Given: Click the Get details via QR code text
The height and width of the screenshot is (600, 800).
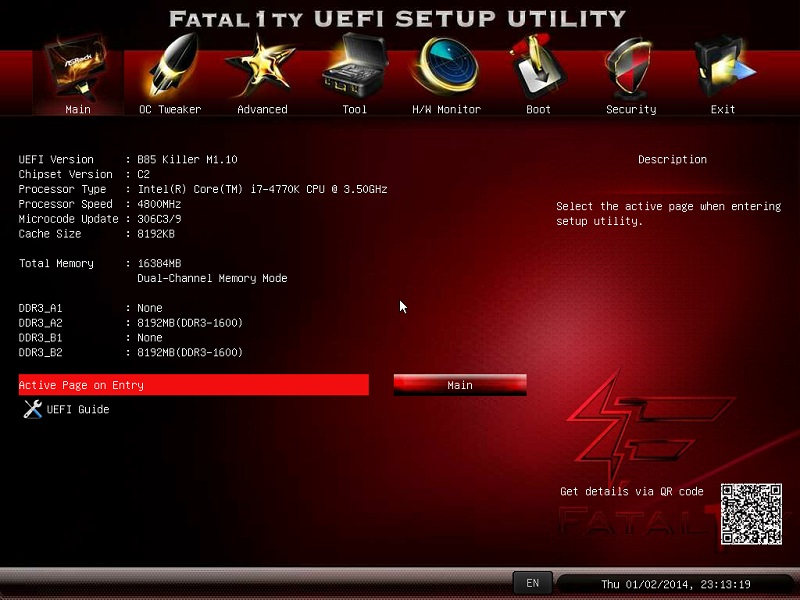Looking at the screenshot, I should tap(632, 491).
